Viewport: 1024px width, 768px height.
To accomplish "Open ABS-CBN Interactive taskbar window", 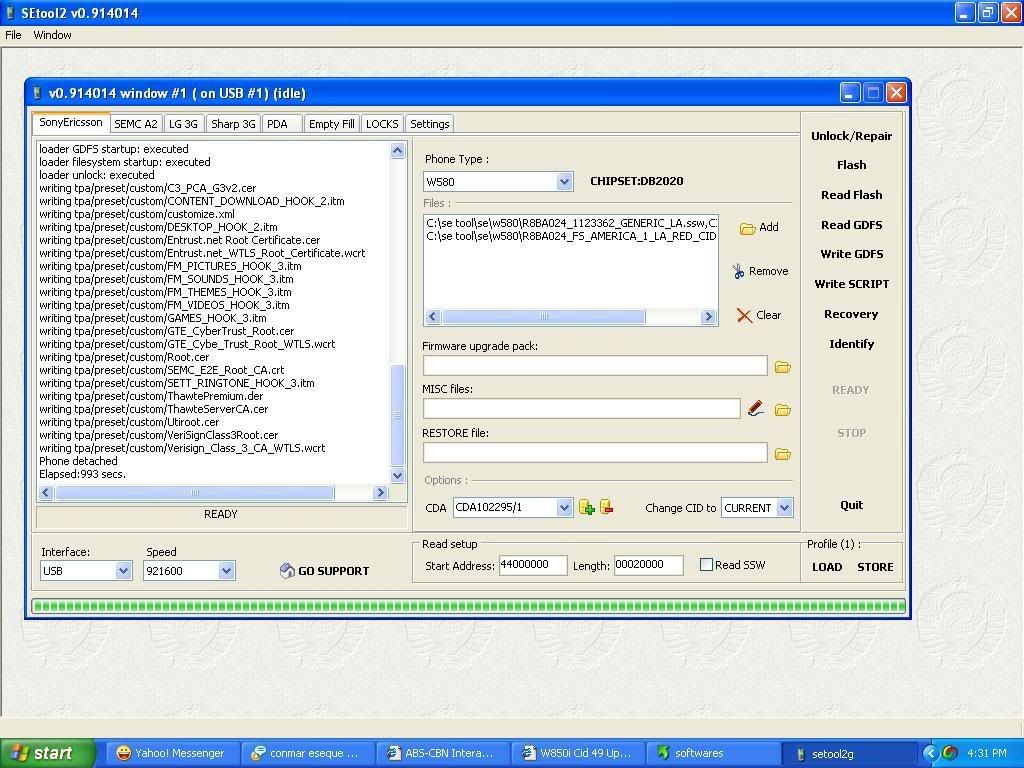I will point(442,753).
